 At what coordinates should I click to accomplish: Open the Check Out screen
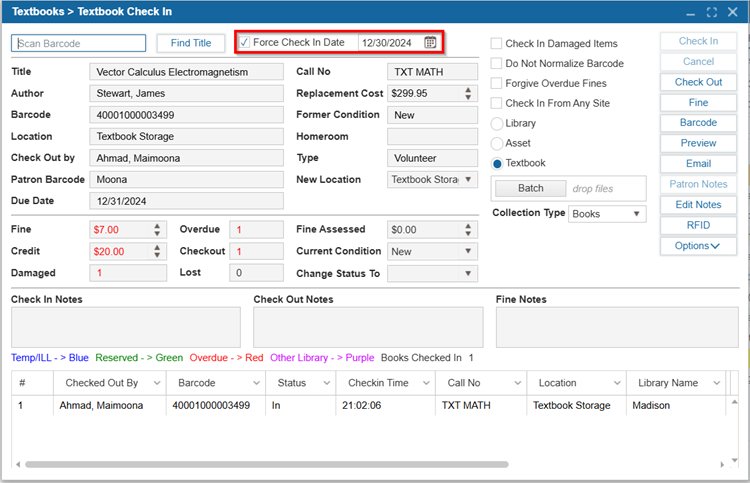point(698,82)
